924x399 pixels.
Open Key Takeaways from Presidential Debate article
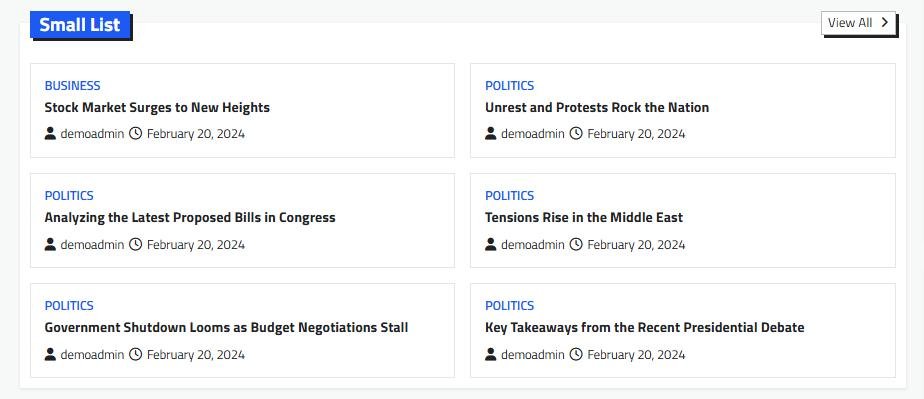[645, 328]
